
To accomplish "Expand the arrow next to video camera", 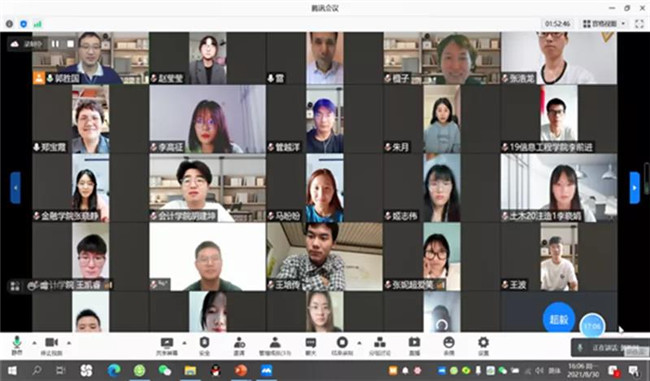I will (69, 343).
